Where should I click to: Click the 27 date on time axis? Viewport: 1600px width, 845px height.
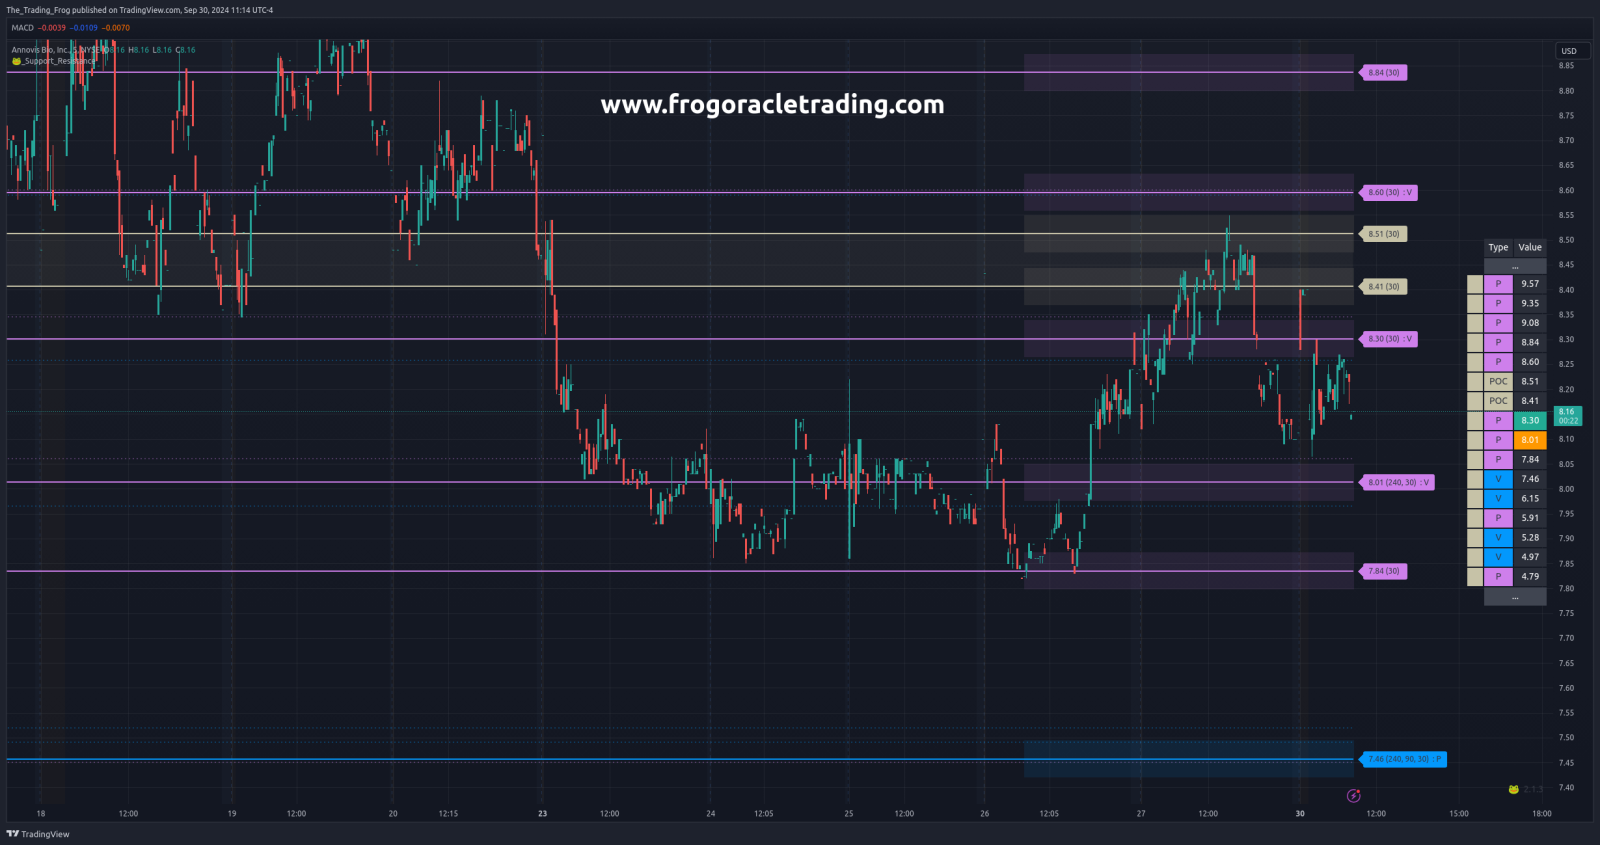pos(1141,814)
